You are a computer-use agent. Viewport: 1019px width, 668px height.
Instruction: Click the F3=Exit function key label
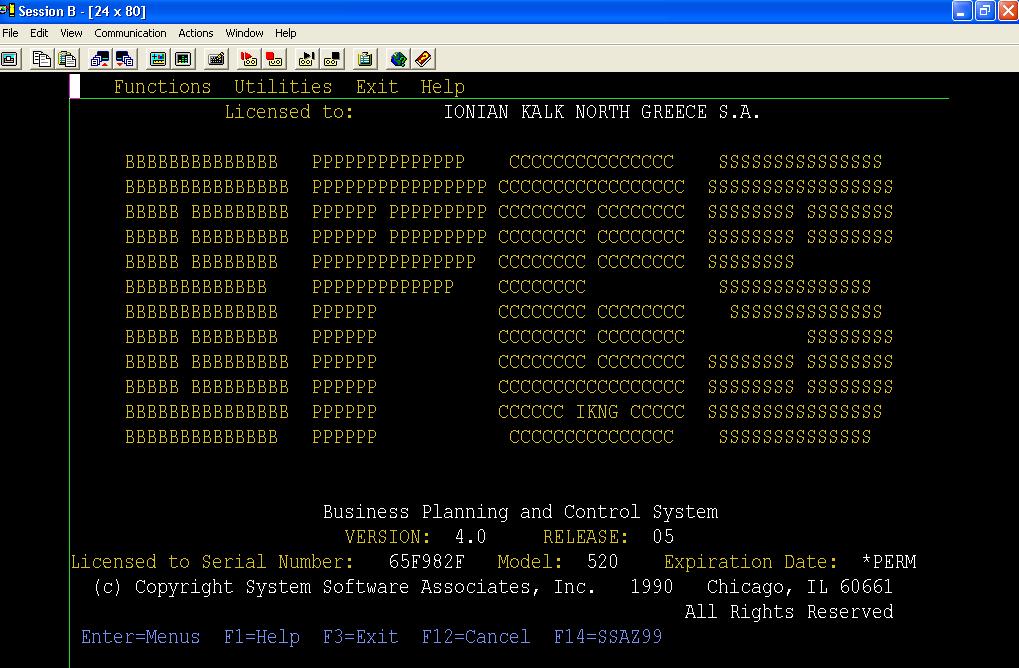click(361, 637)
